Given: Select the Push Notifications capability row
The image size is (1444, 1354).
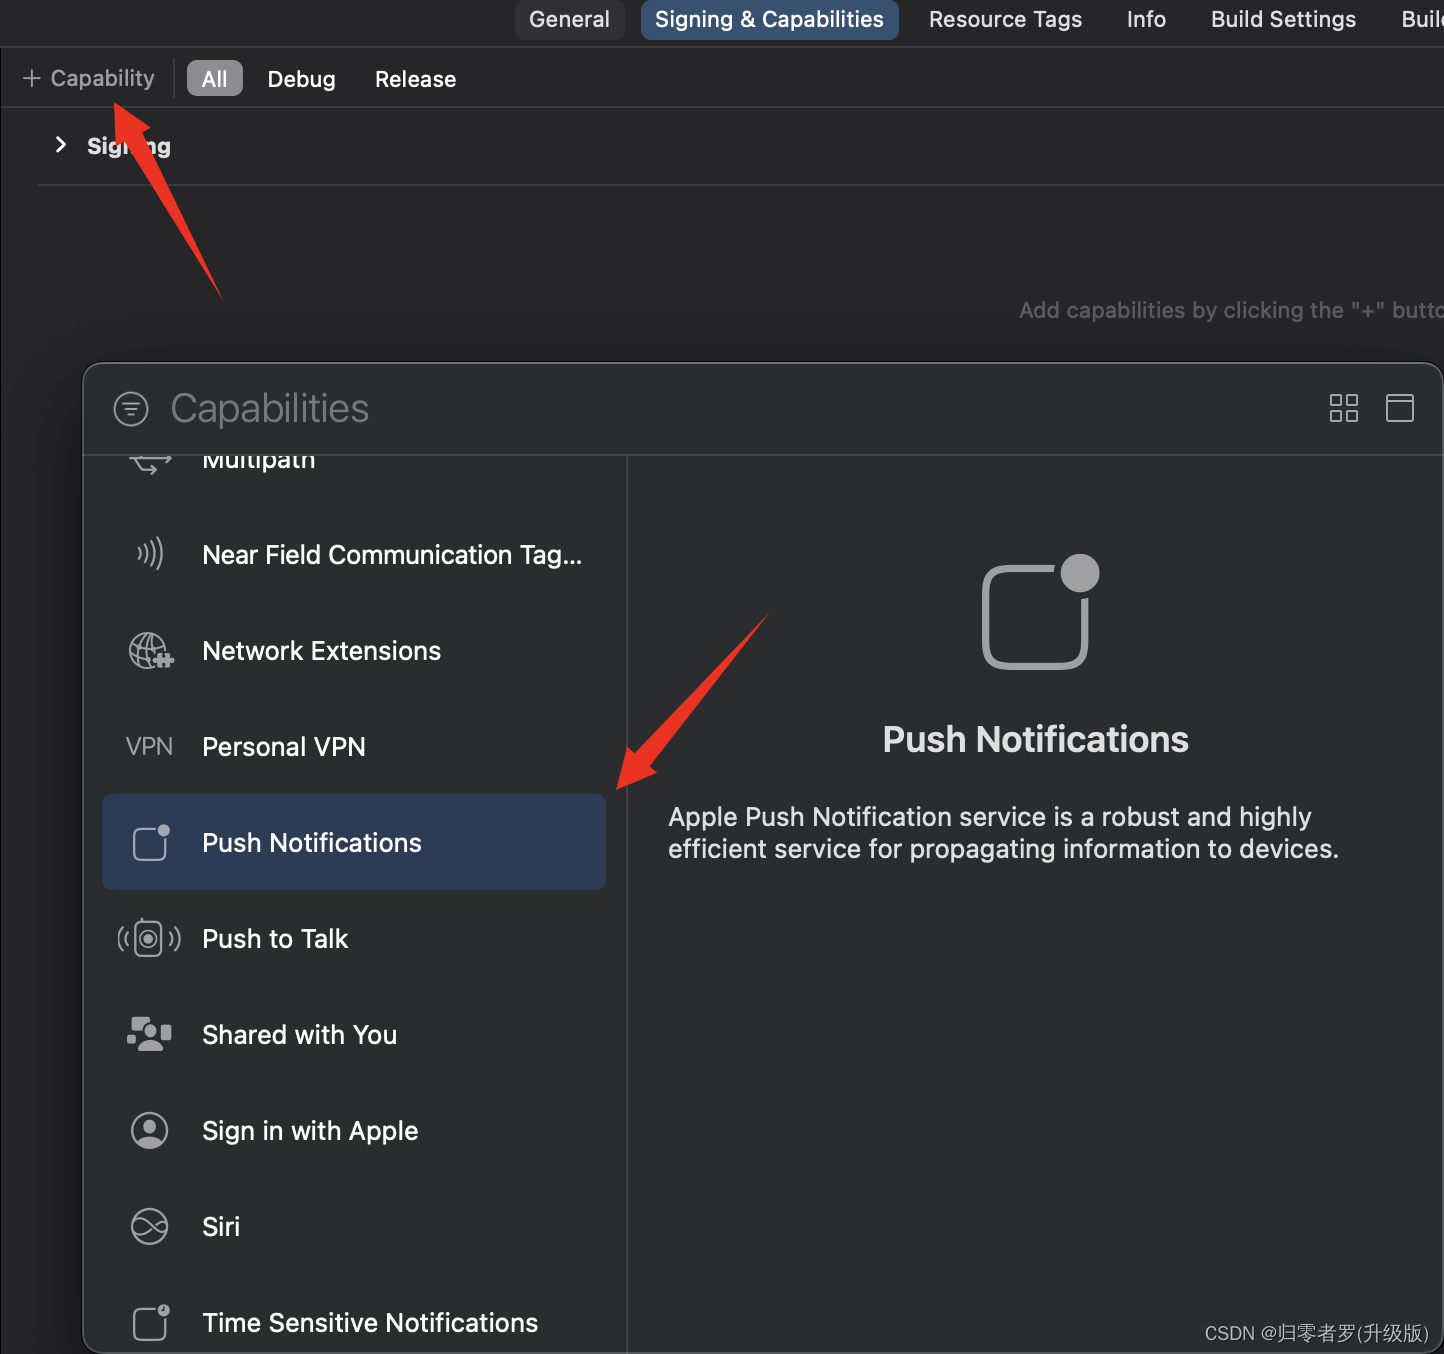Looking at the screenshot, I should (x=354, y=842).
